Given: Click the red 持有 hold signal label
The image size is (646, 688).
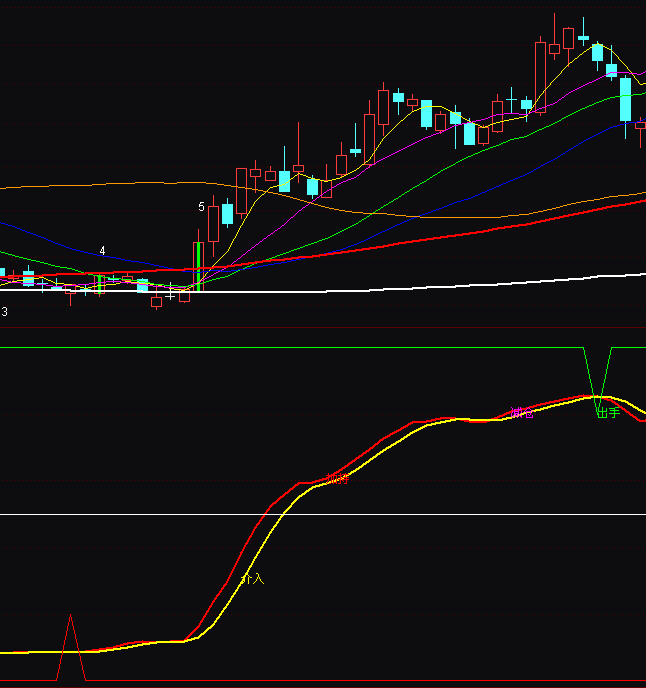Looking at the screenshot, I should coord(338,479).
